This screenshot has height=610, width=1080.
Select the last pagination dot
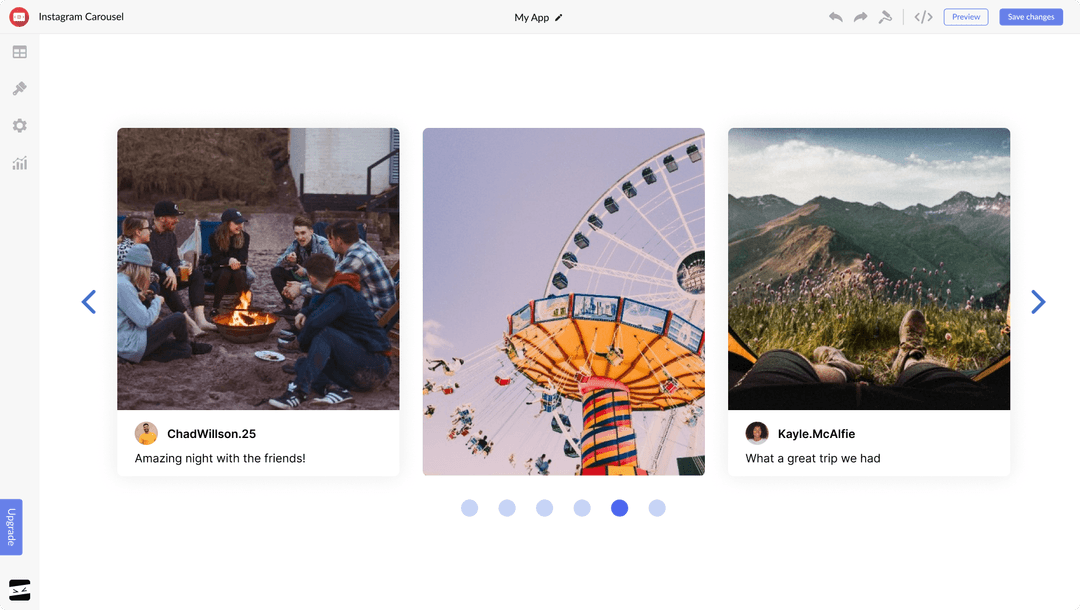tap(657, 508)
